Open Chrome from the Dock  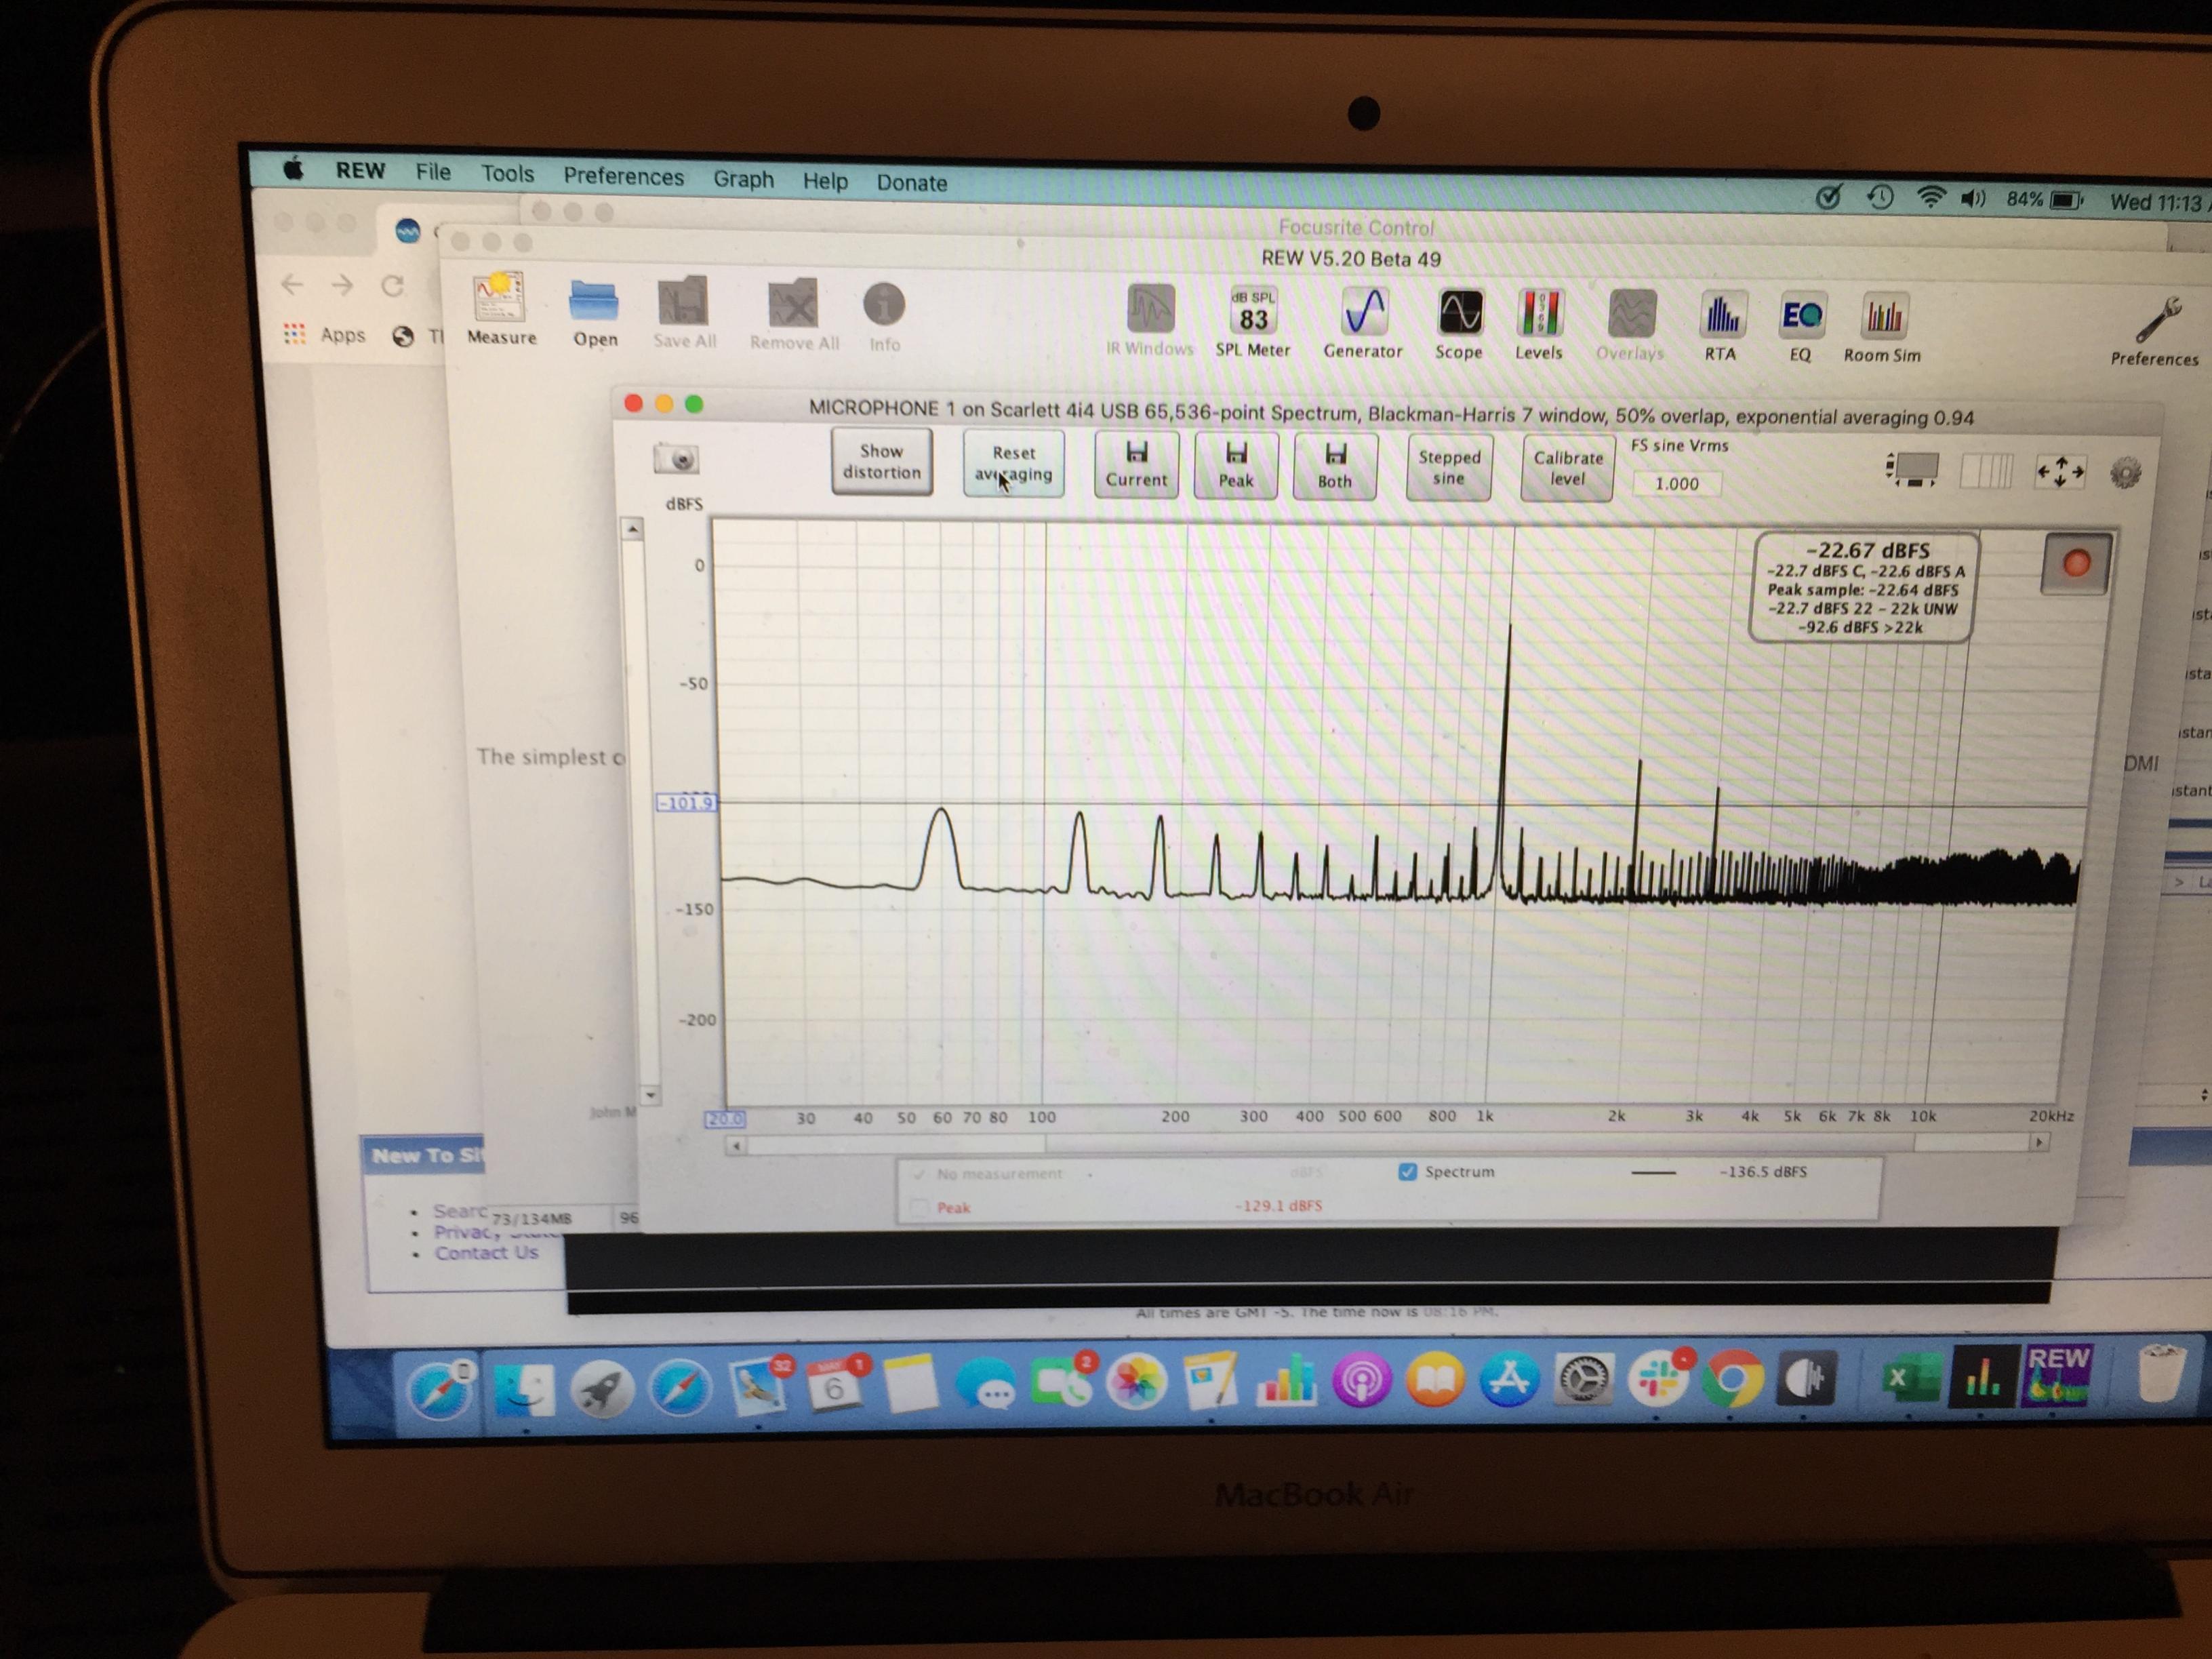[1733, 1378]
